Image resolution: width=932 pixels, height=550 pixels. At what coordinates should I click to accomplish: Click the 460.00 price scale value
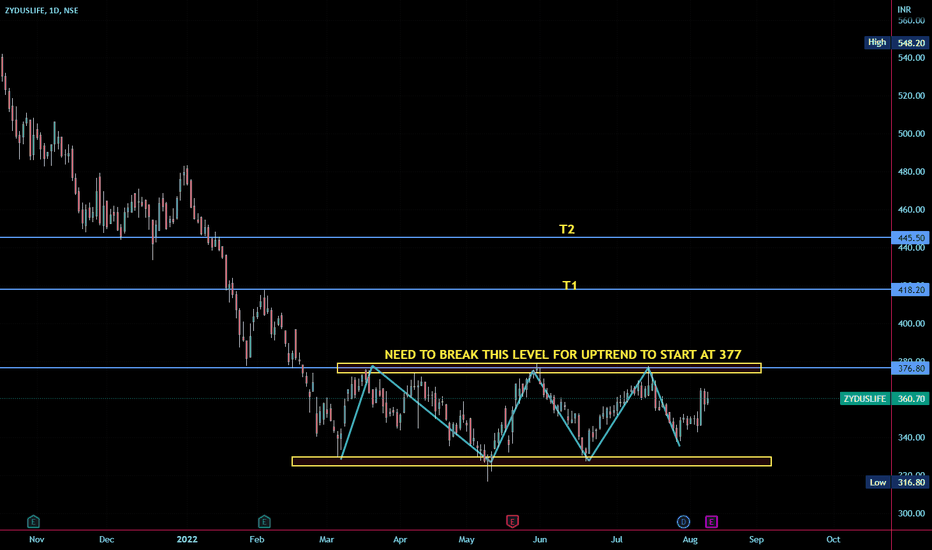[x=911, y=210]
